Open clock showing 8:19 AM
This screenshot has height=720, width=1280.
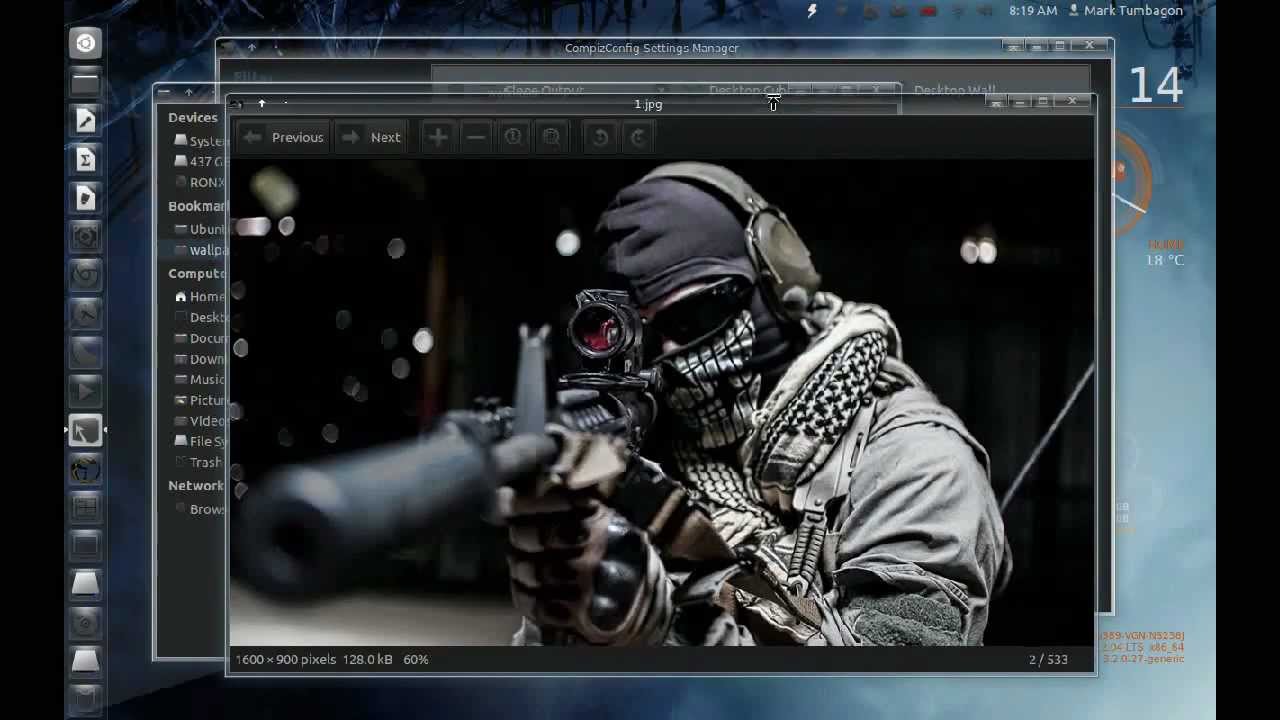tap(1033, 11)
